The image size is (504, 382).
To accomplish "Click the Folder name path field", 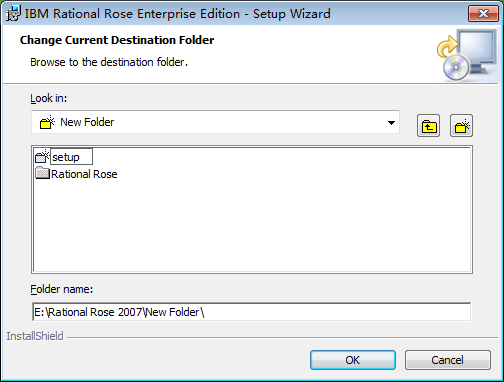I will (x=252, y=312).
